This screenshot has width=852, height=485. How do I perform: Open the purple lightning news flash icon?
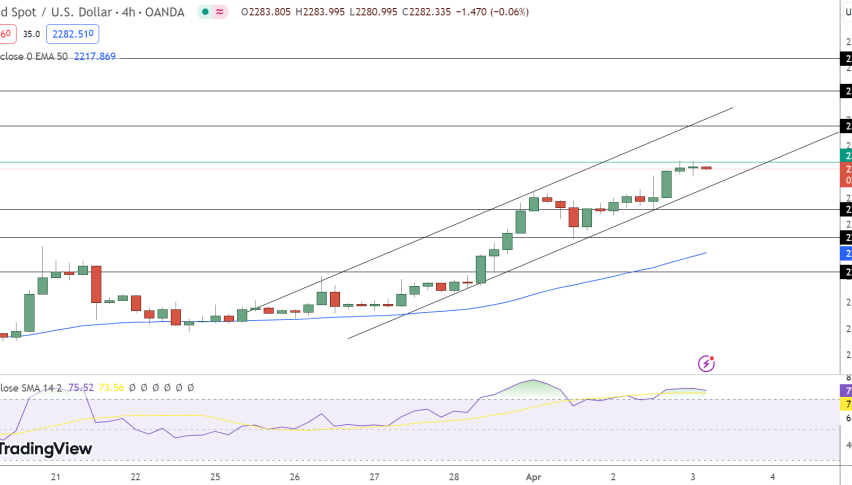[x=706, y=363]
